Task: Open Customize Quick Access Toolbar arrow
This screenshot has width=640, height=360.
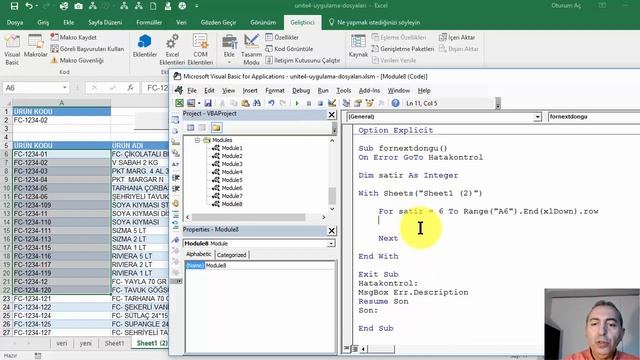Action: tap(197, 6)
